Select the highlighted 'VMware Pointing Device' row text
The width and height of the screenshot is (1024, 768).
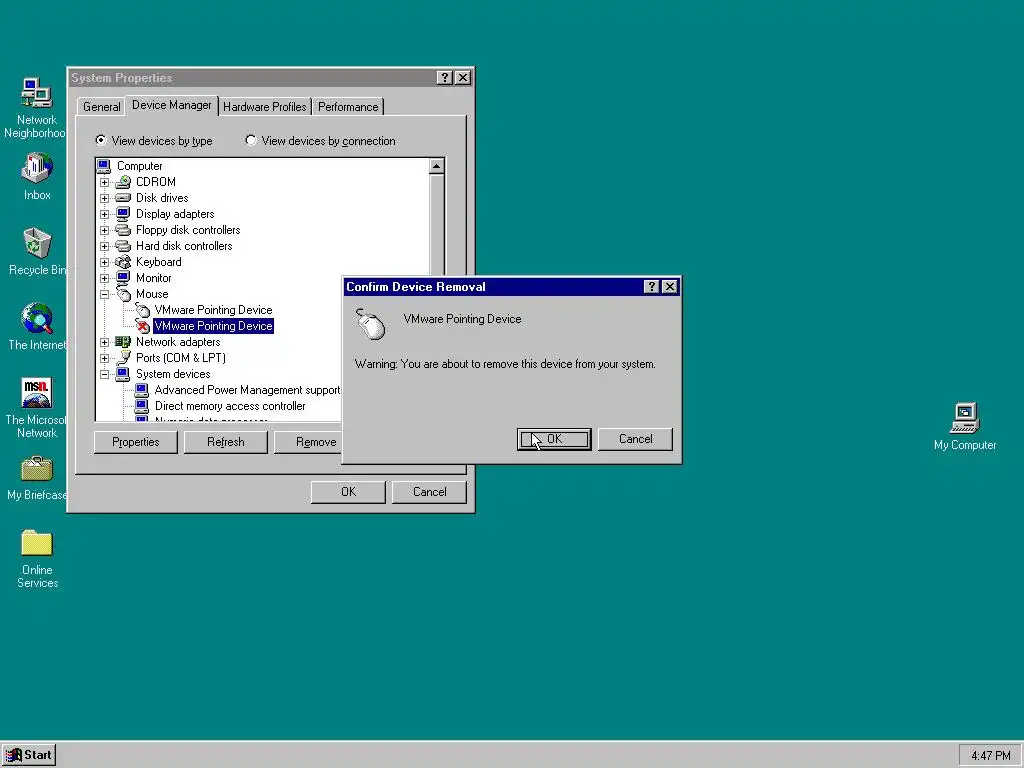tap(213, 326)
